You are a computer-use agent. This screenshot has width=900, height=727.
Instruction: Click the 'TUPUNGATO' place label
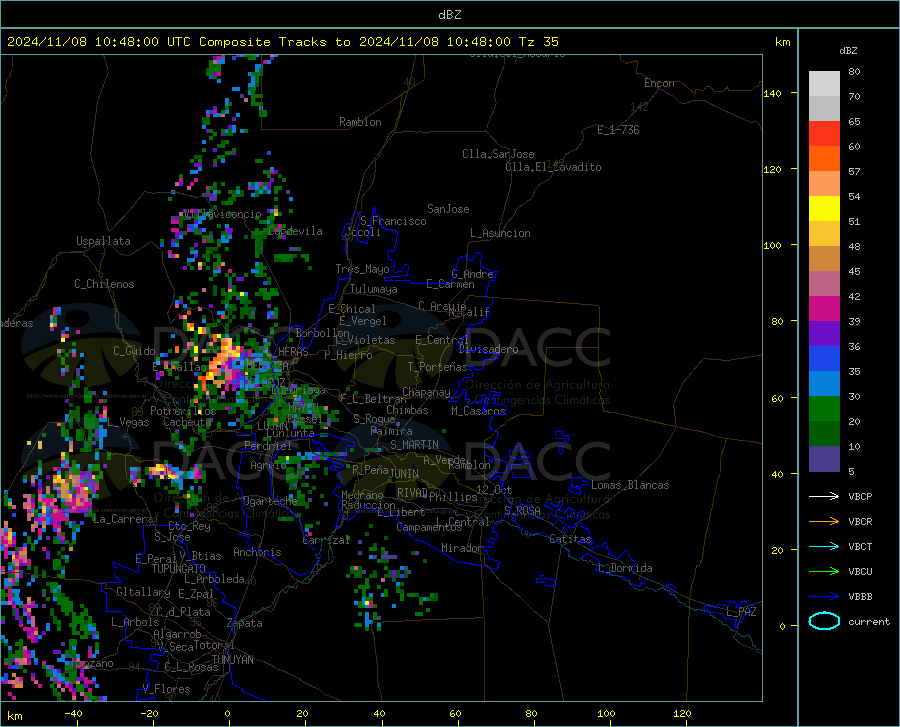[179, 569]
